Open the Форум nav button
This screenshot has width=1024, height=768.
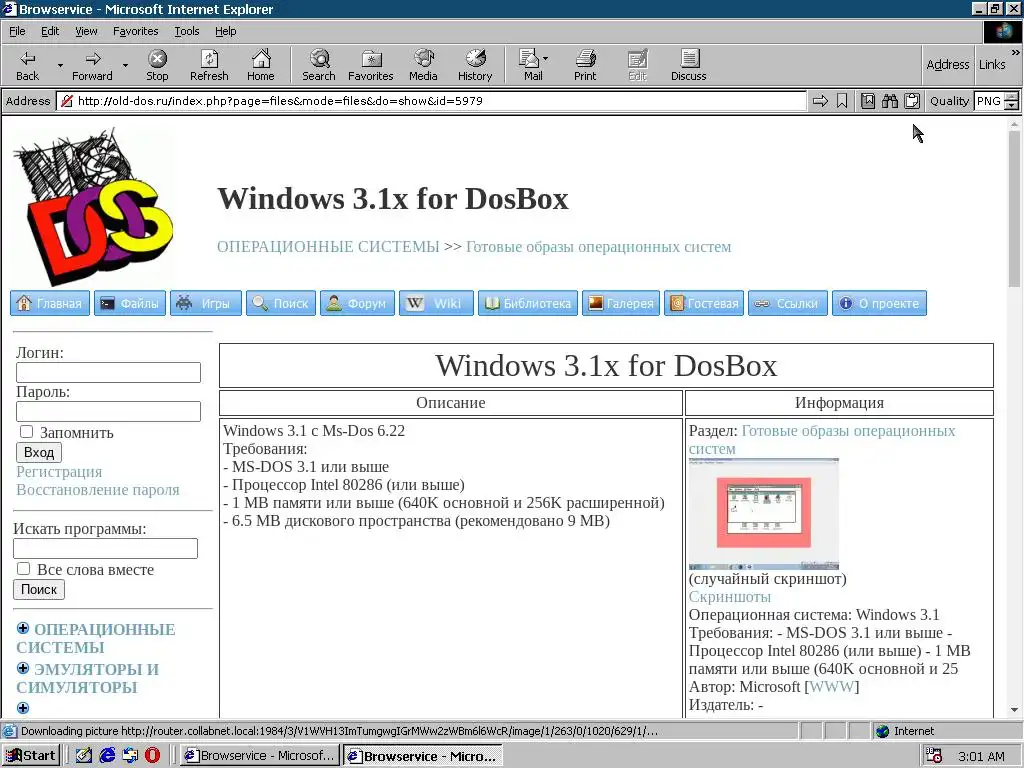[357, 303]
